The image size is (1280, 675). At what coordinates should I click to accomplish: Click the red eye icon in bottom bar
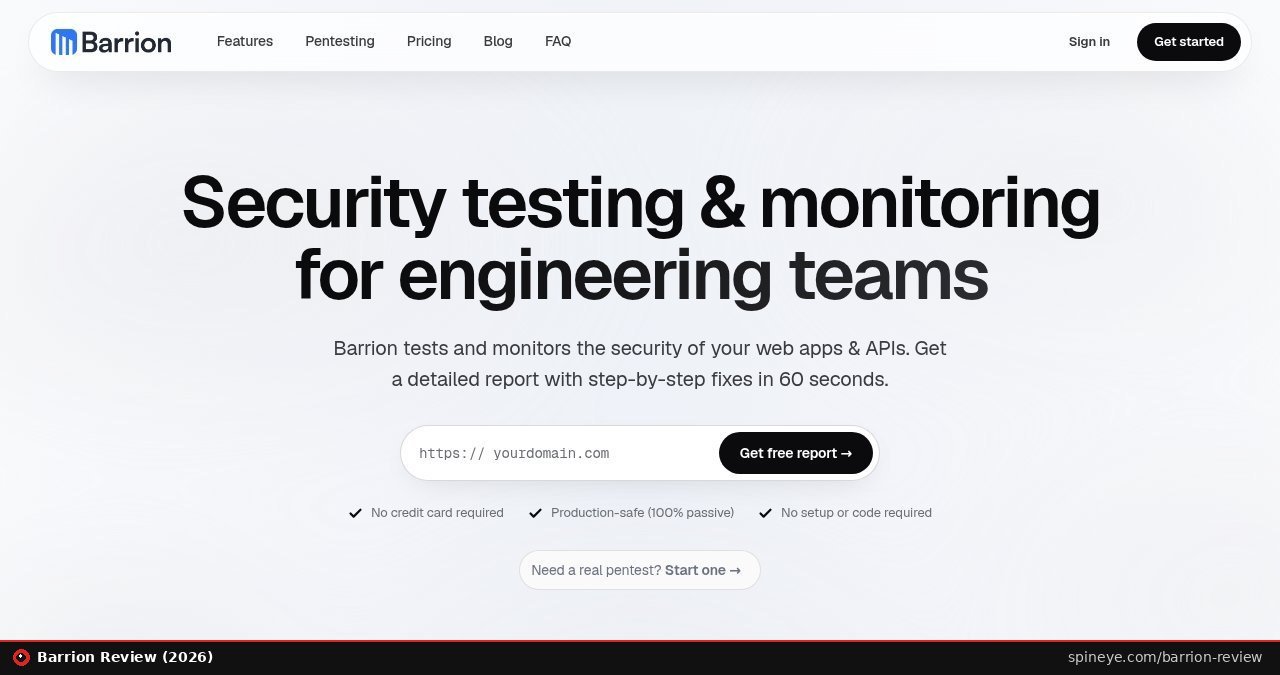(21, 657)
